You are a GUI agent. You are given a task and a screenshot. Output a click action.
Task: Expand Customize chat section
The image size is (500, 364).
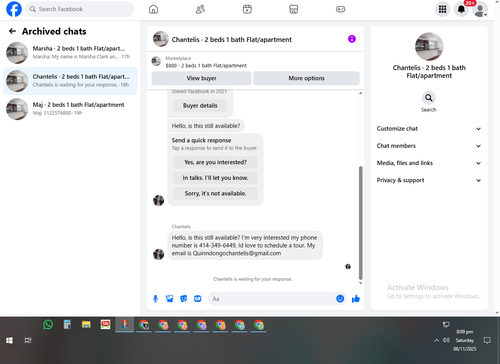point(429,129)
